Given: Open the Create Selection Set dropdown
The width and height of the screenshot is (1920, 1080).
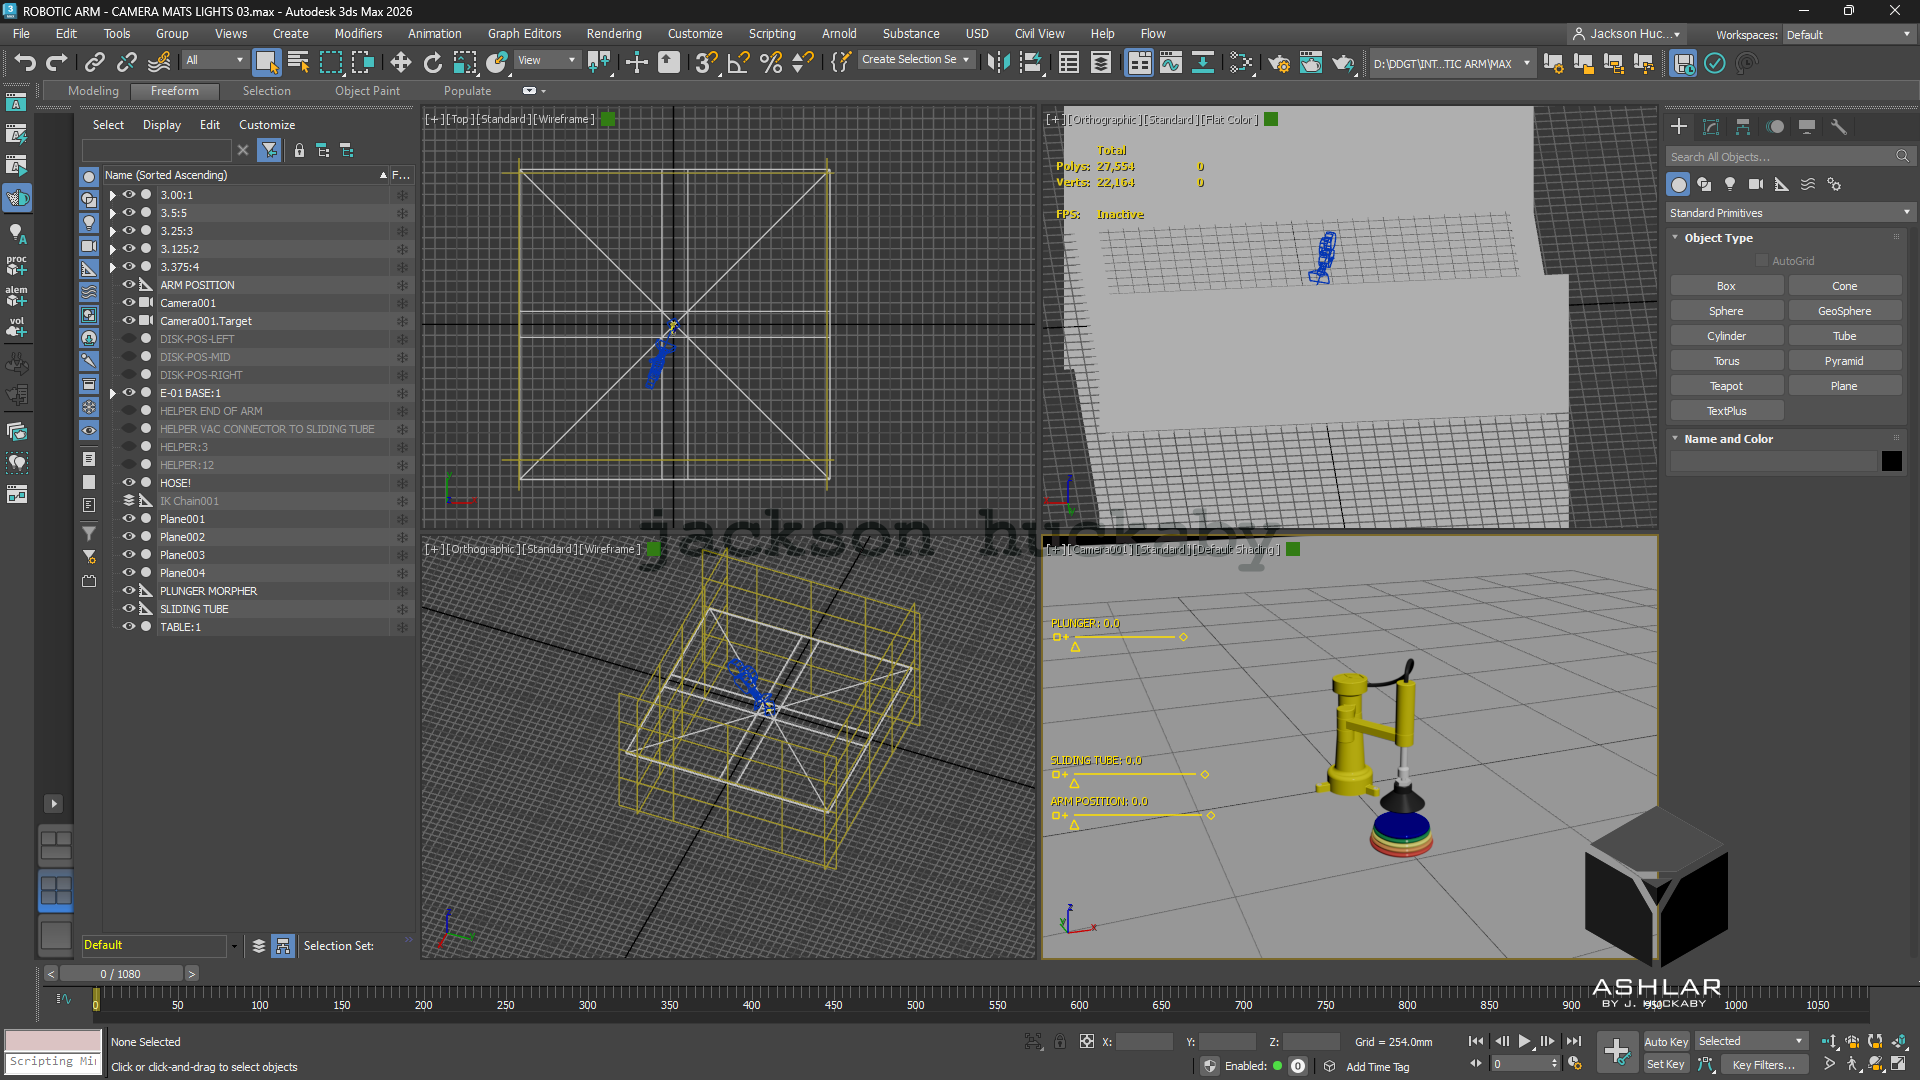Looking at the screenshot, I should click(x=916, y=60).
